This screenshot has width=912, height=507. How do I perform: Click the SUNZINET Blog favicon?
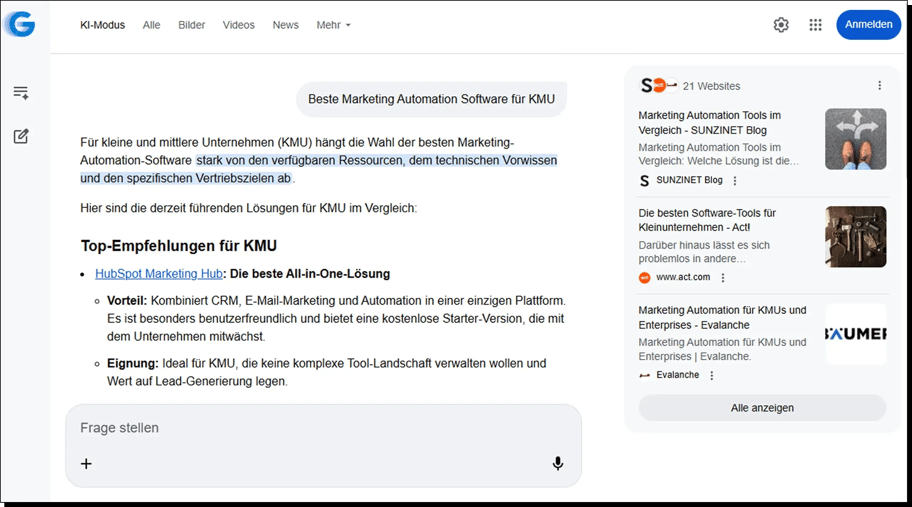point(644,181)
